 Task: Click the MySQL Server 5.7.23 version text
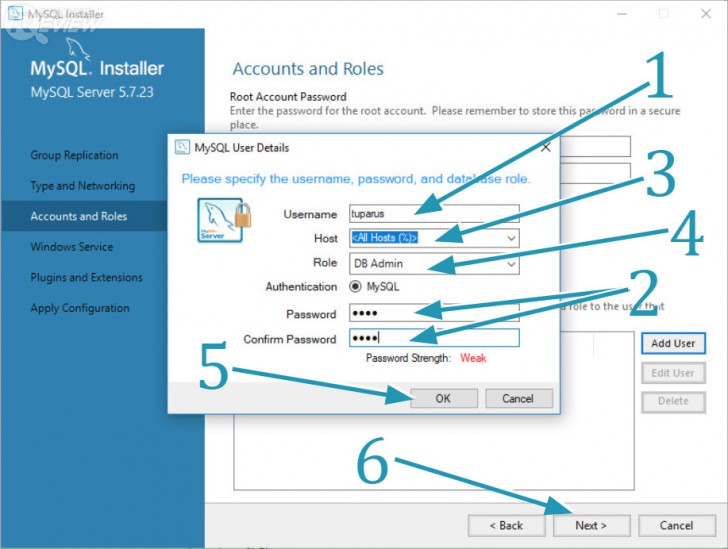(x=92, y=92)
